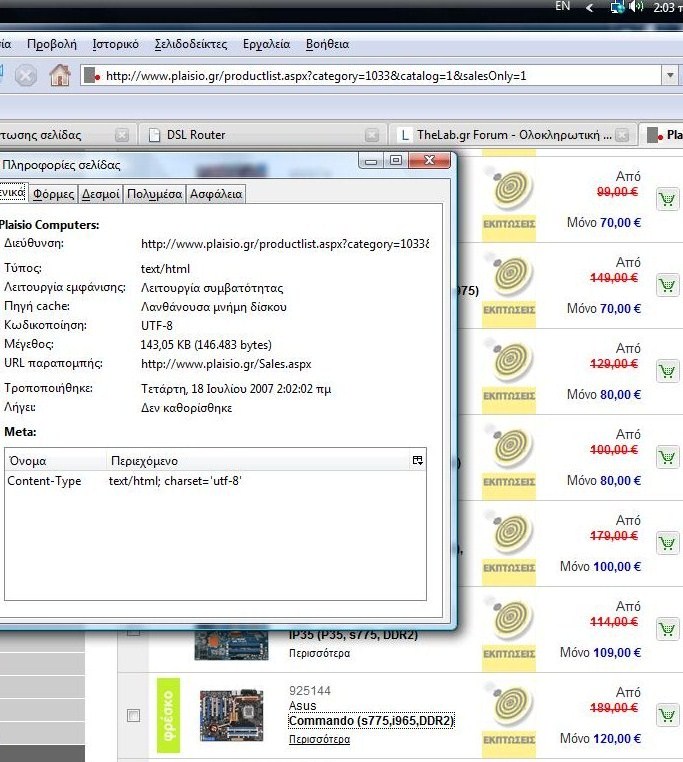Add the 149,00 € to 70,00 € item to cart
This screenshot has height=762, width=683.
(x=667, y=285)
